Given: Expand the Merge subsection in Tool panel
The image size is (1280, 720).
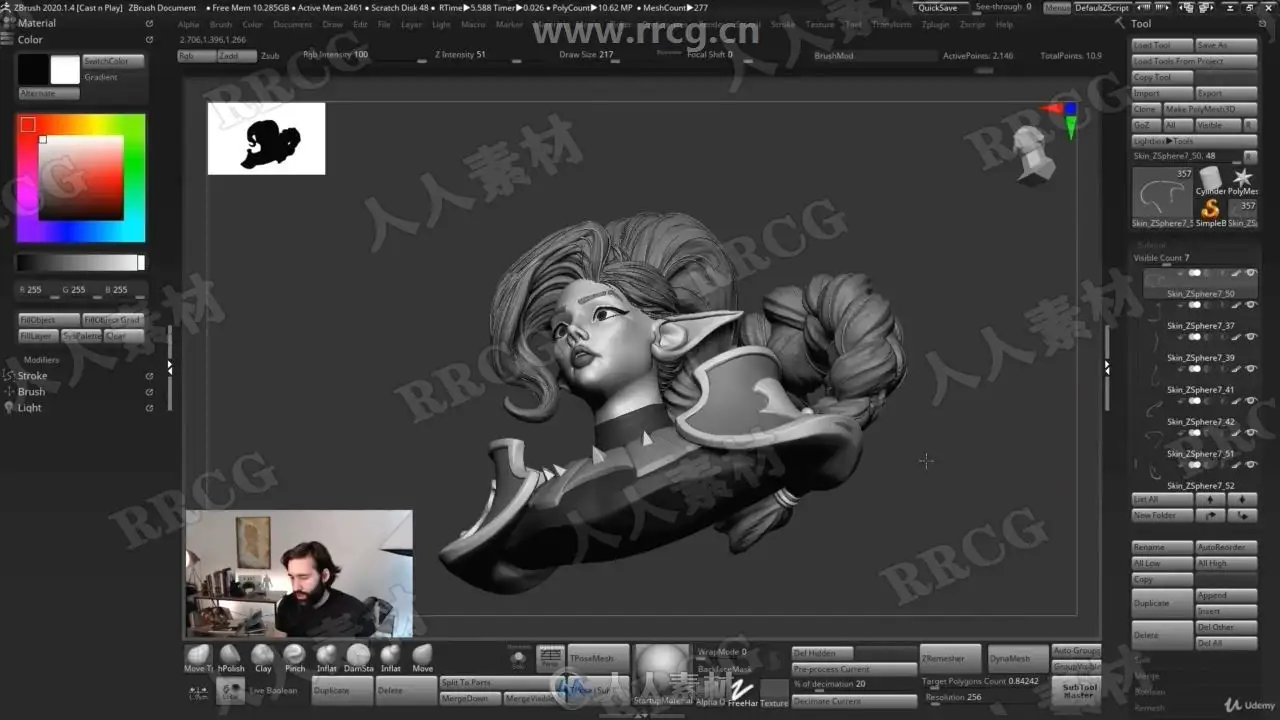Looking at the screenshot, I should pyautogui.click(x=1147, y=676).
